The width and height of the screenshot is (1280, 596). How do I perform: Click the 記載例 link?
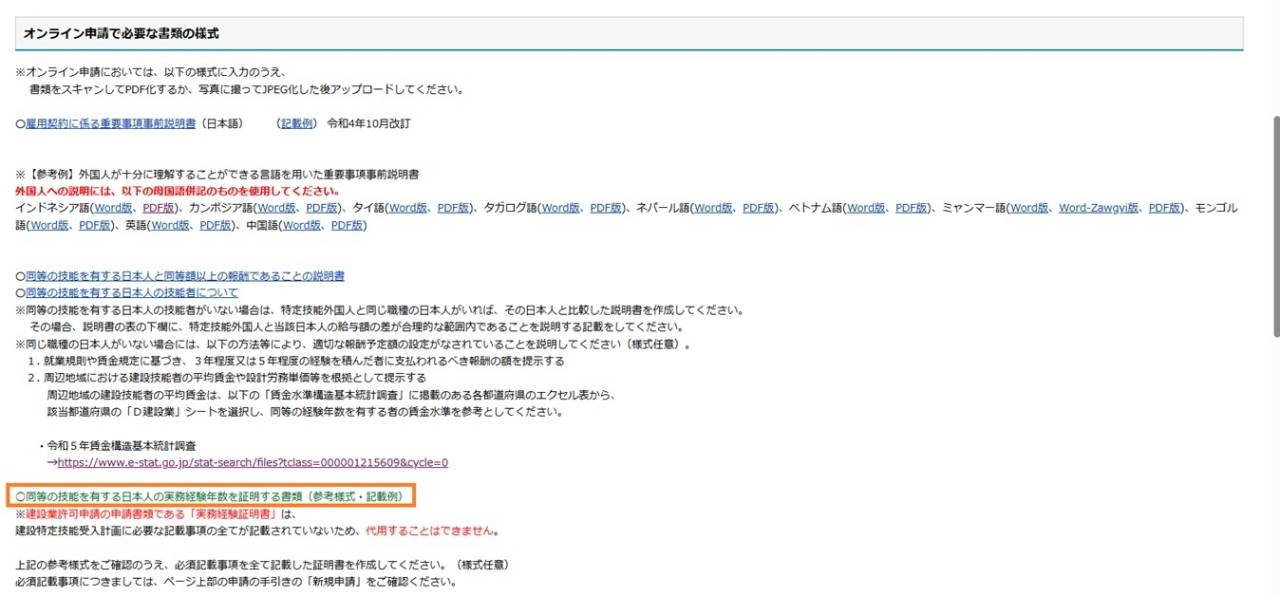297,124
